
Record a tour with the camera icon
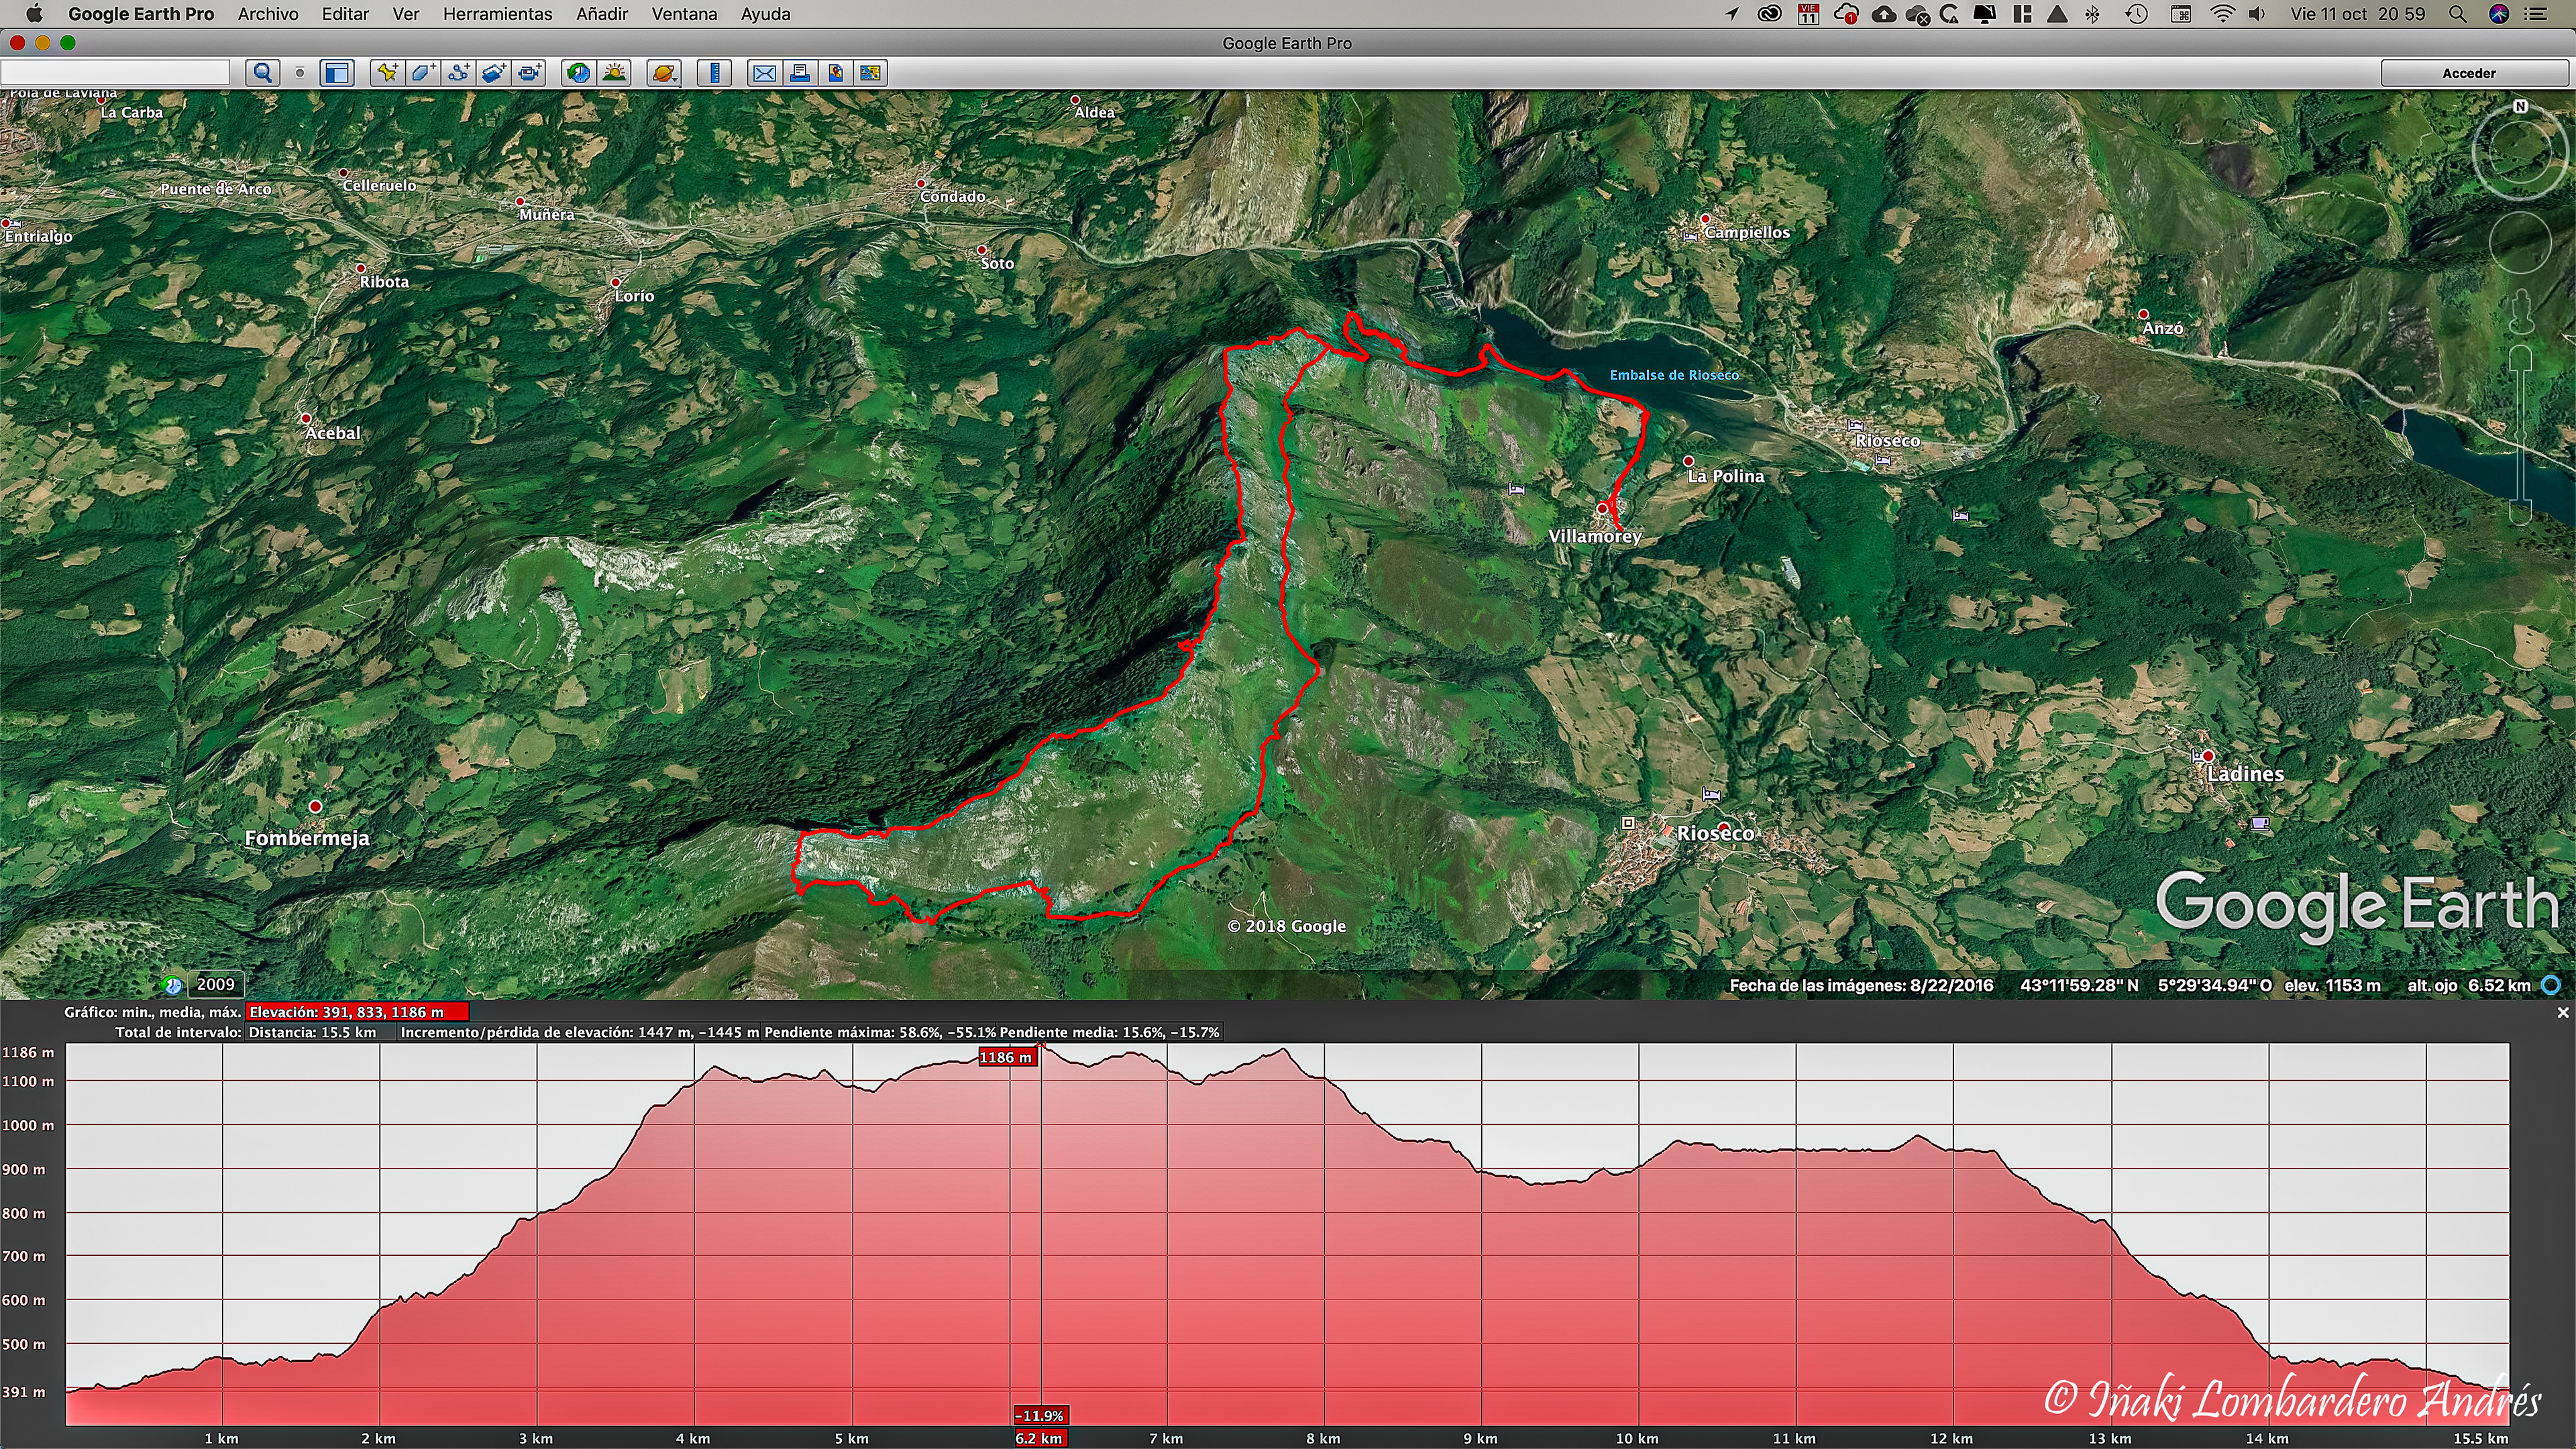[529, 73]
